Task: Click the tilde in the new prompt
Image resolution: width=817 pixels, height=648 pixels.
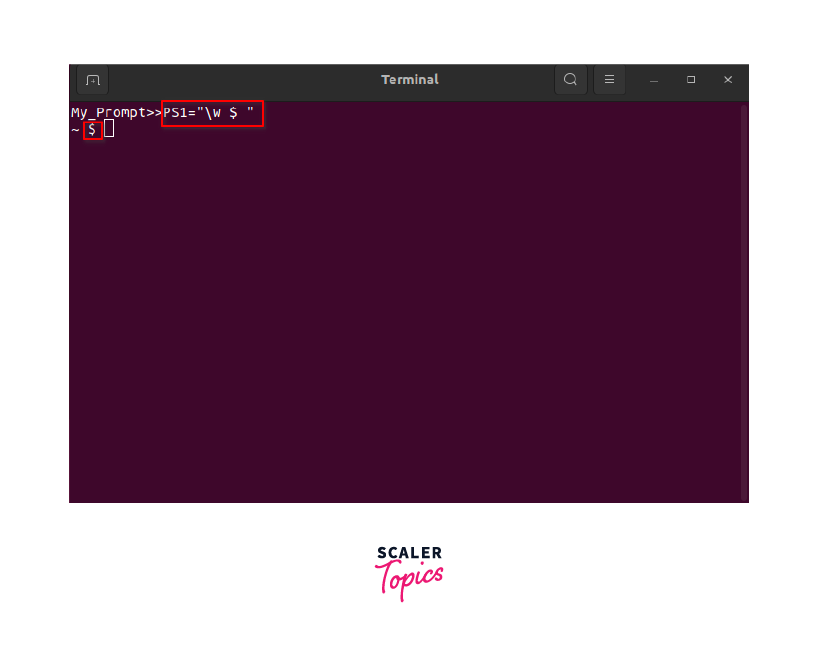Action: pos(75,129)
